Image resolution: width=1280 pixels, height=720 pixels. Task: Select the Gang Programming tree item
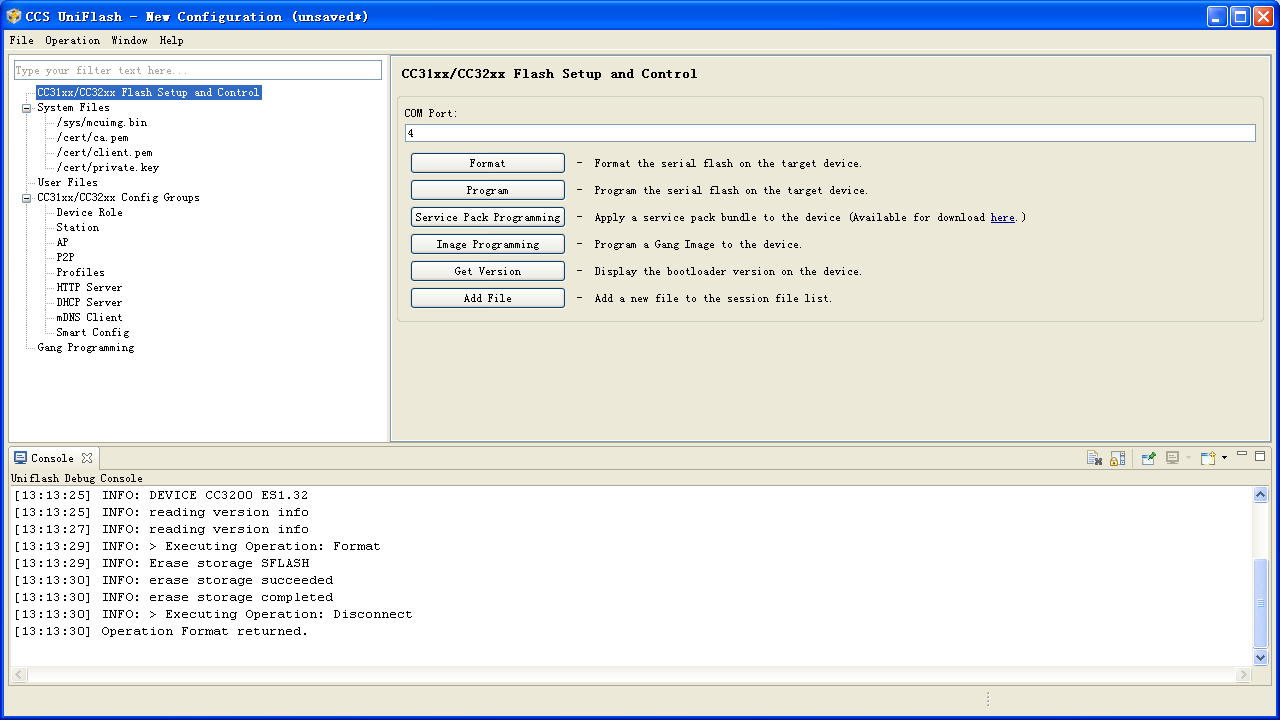86,348
